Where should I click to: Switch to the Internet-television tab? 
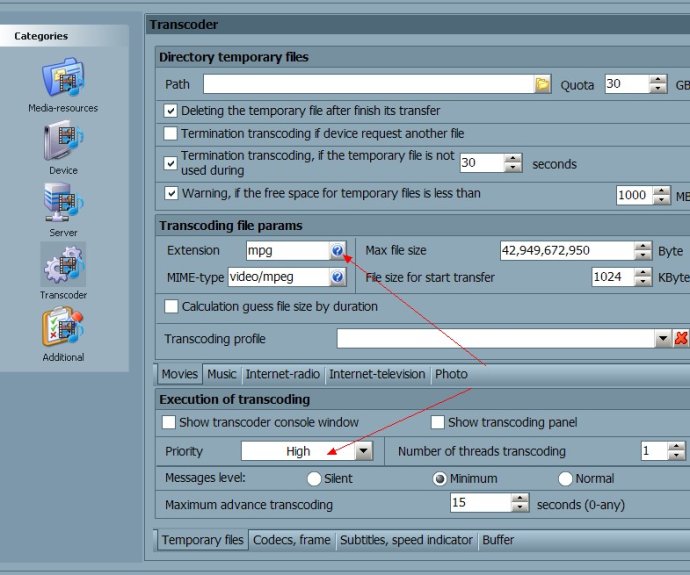point(377,374)
